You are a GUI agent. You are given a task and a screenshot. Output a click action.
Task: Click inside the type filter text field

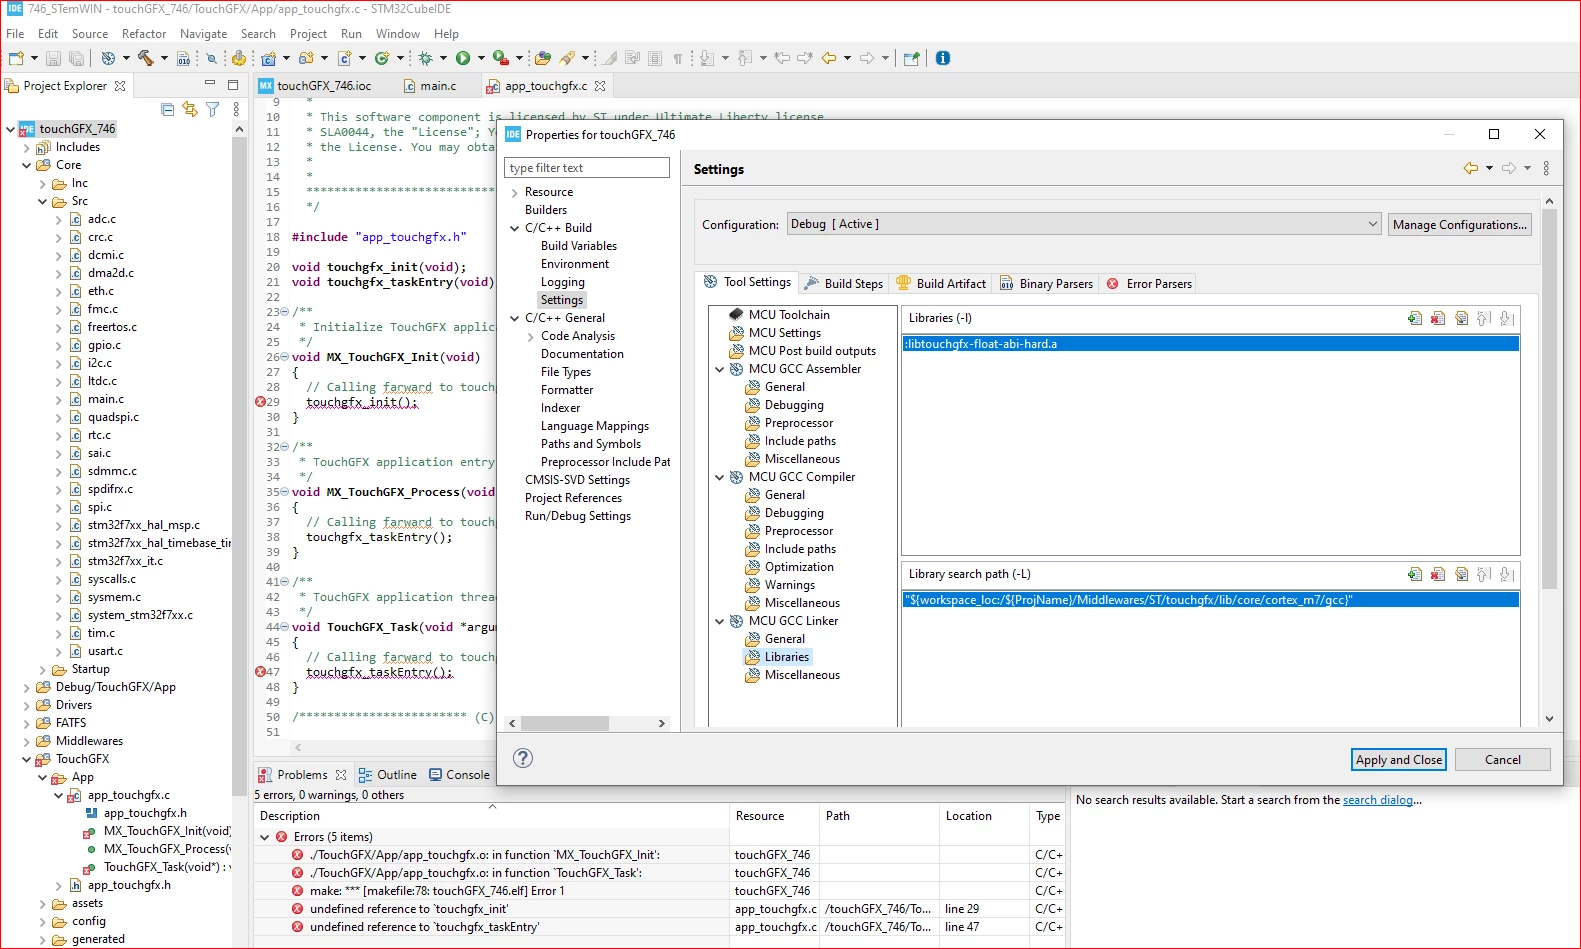(587, 168)
